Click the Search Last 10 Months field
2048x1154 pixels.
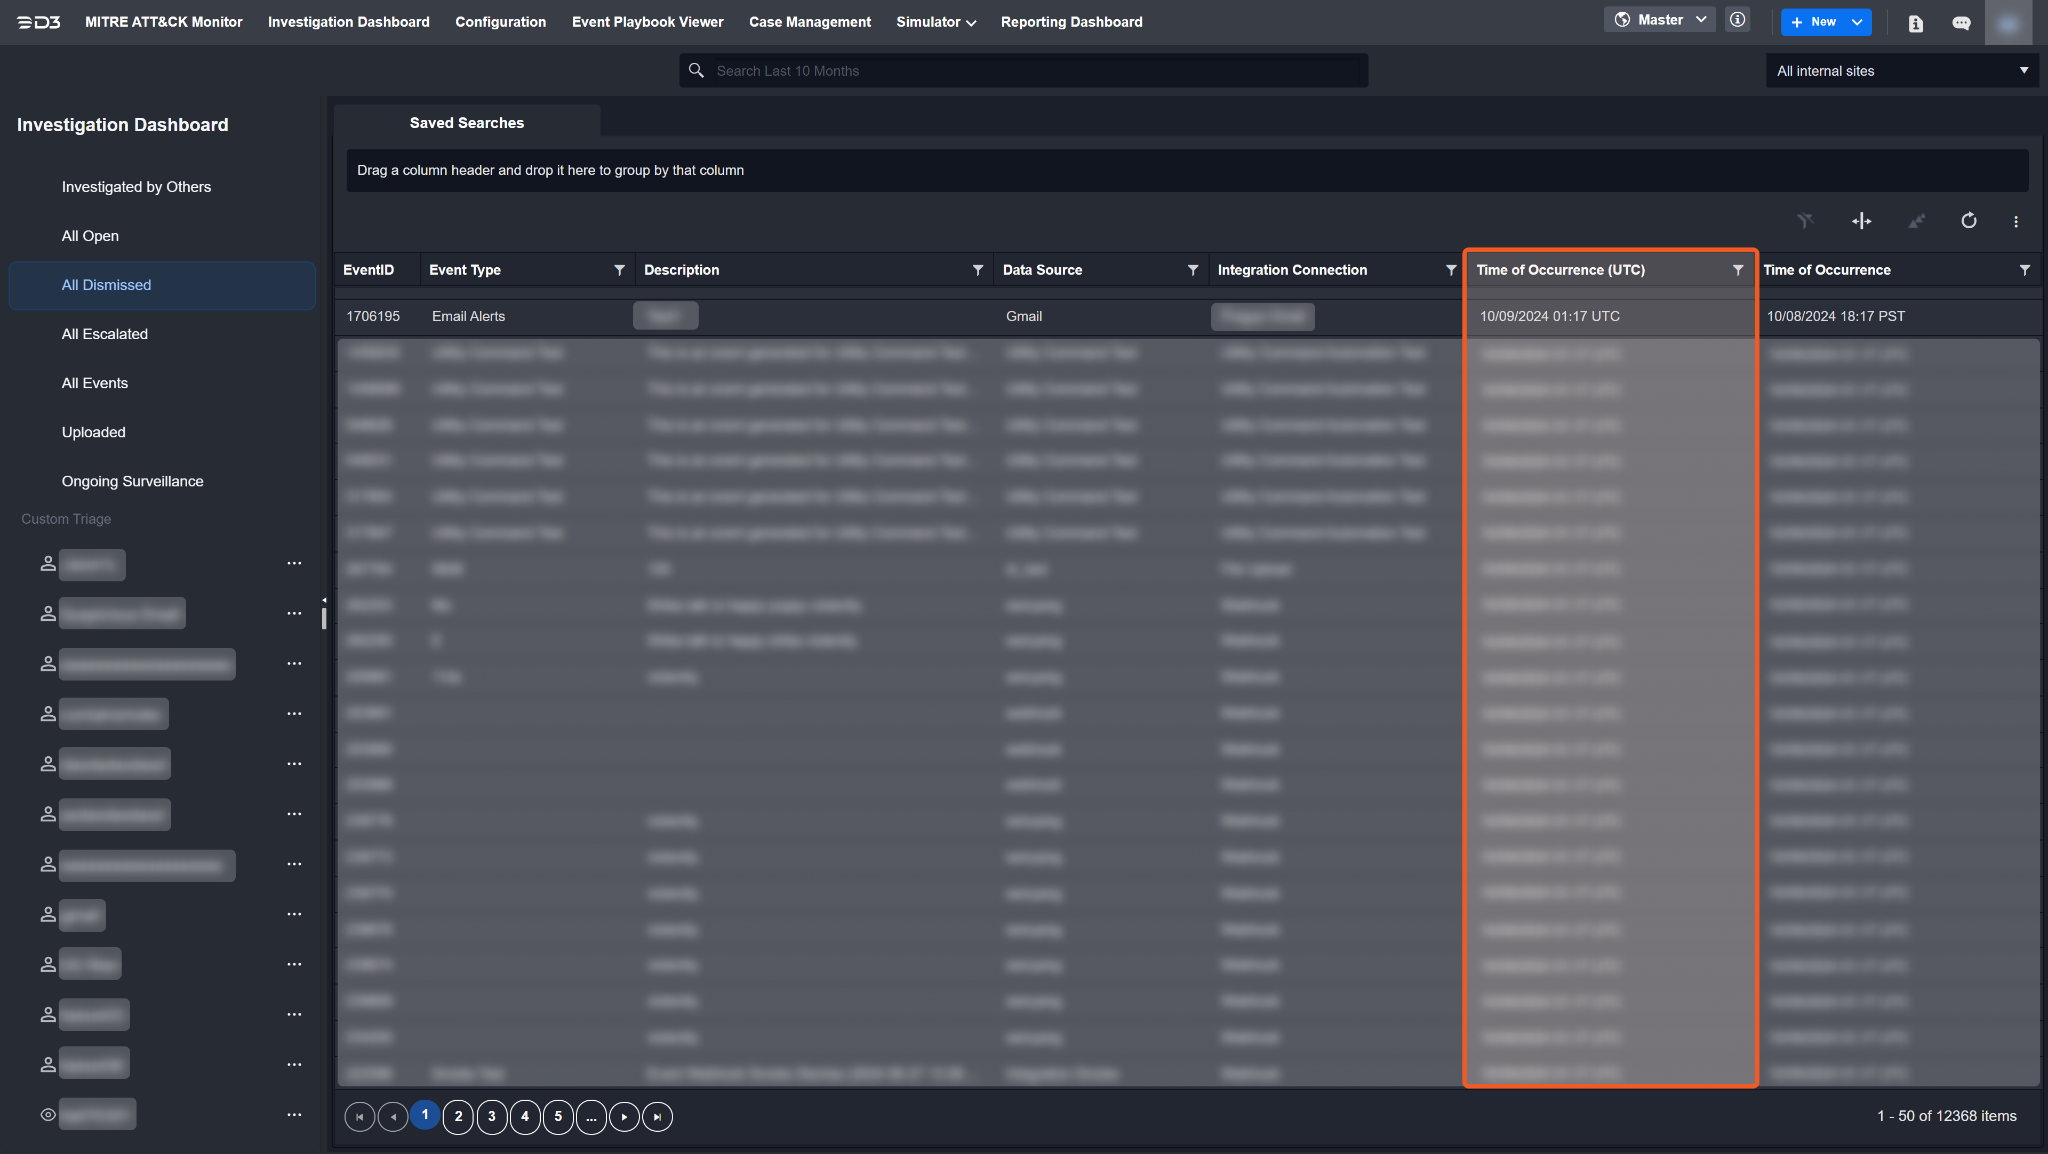tap(1023, 71)
